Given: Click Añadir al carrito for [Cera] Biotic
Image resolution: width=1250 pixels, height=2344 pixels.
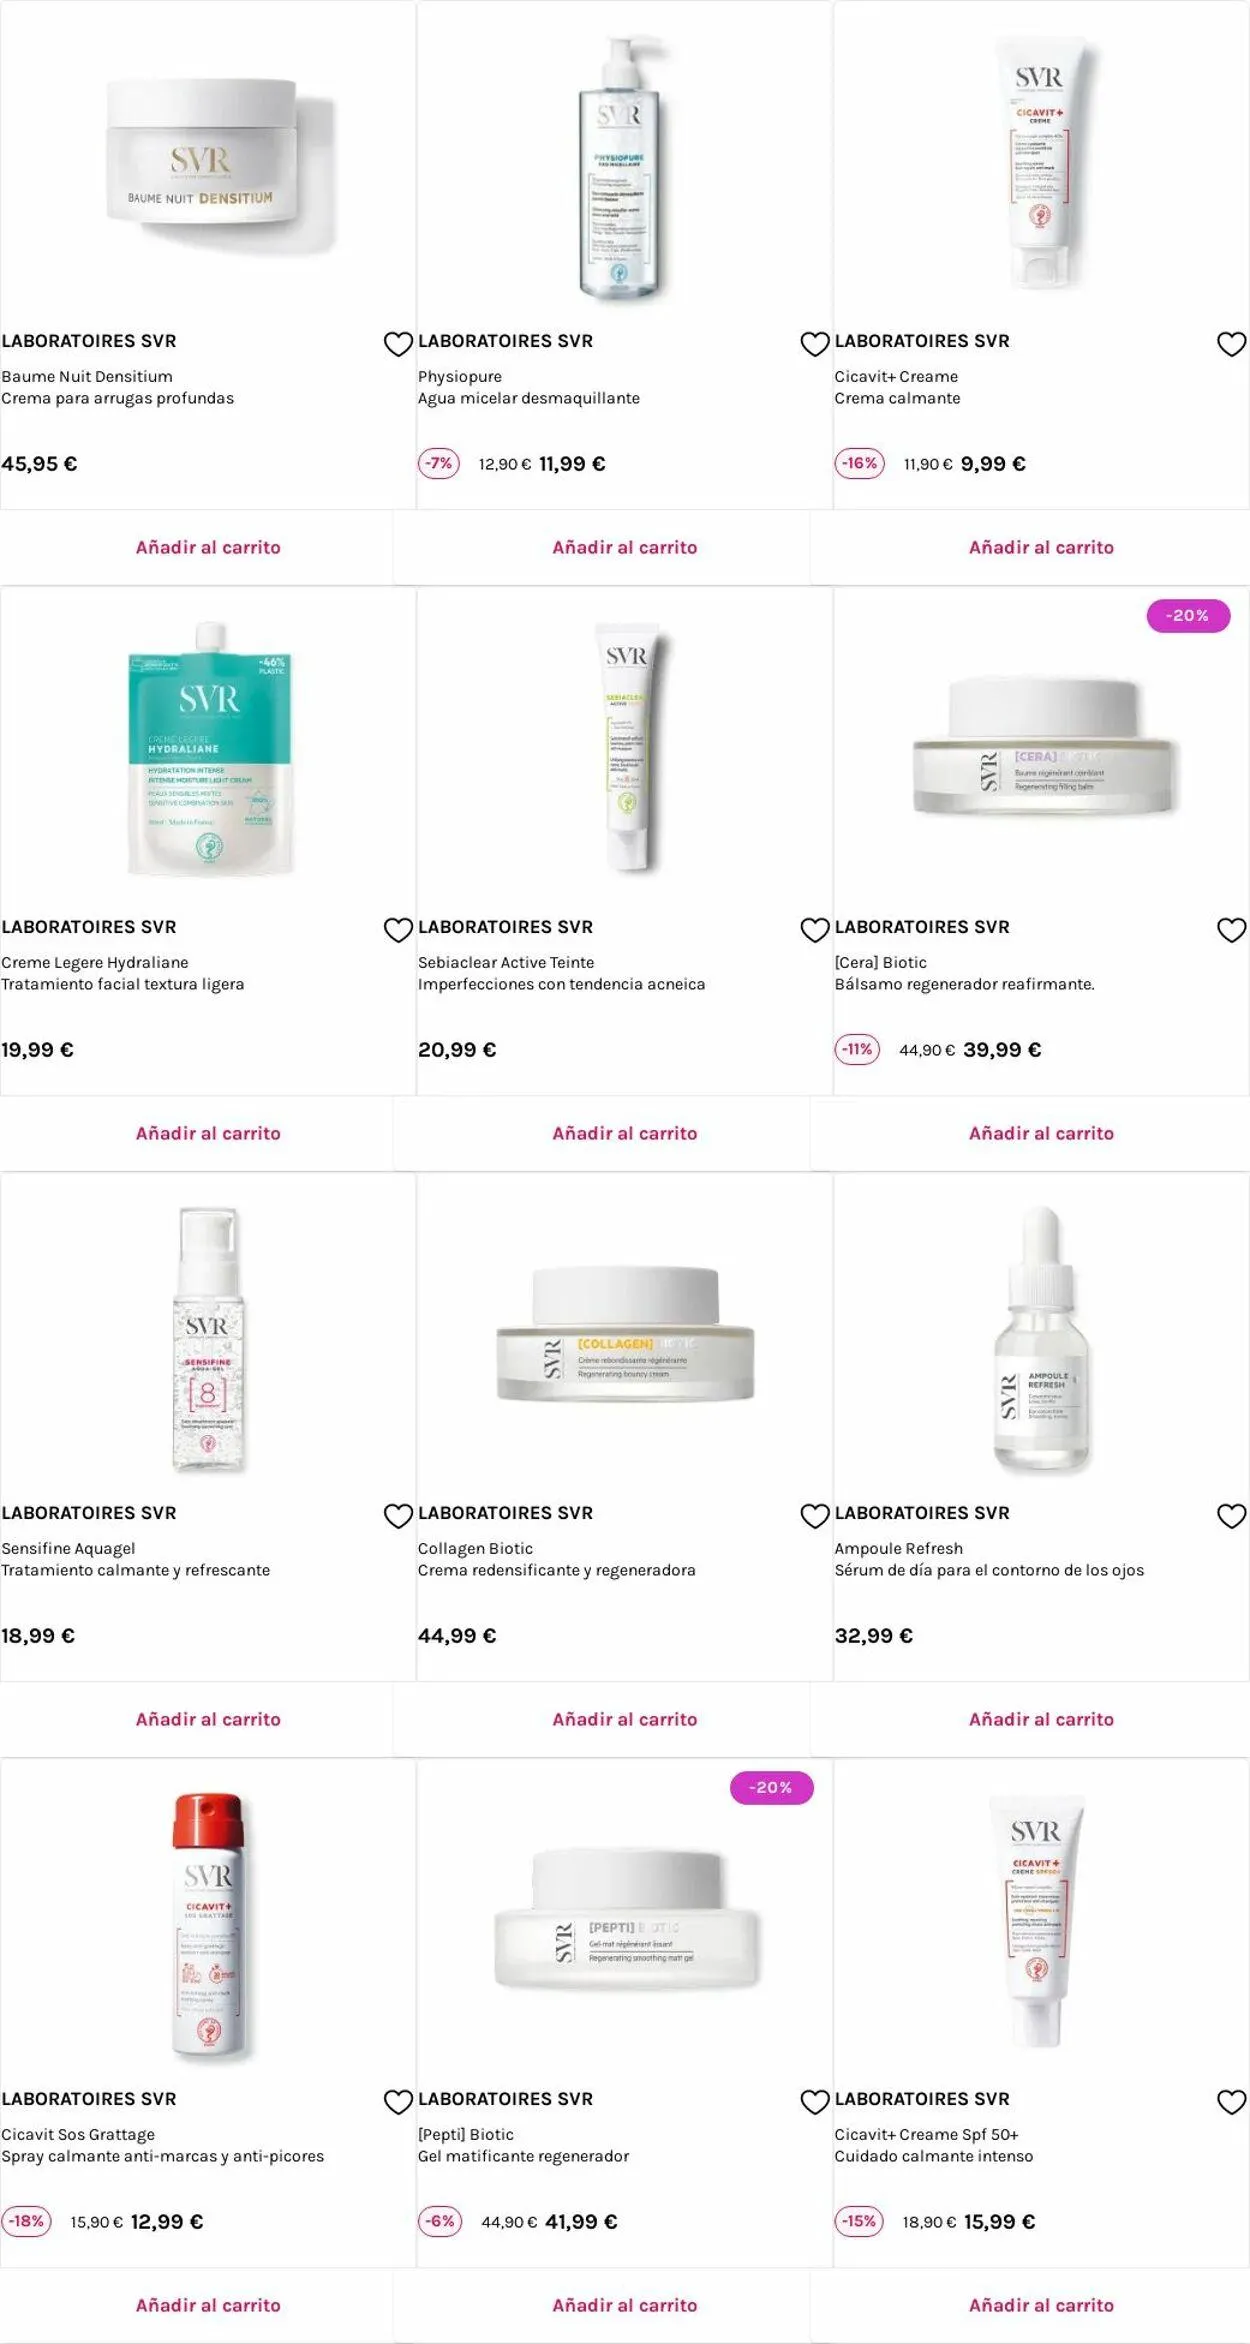Looking at the screenshot, I should click(1041, 1133).
